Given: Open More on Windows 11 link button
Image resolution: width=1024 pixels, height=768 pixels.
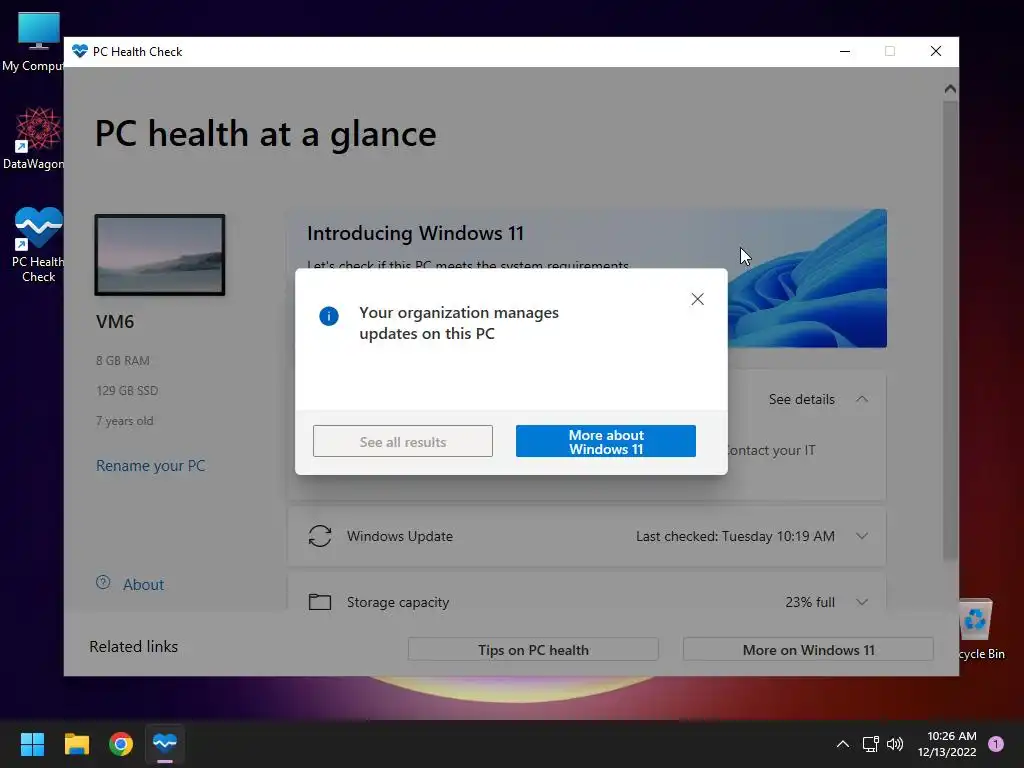Looking at the screenshot, I should [808, 650].
